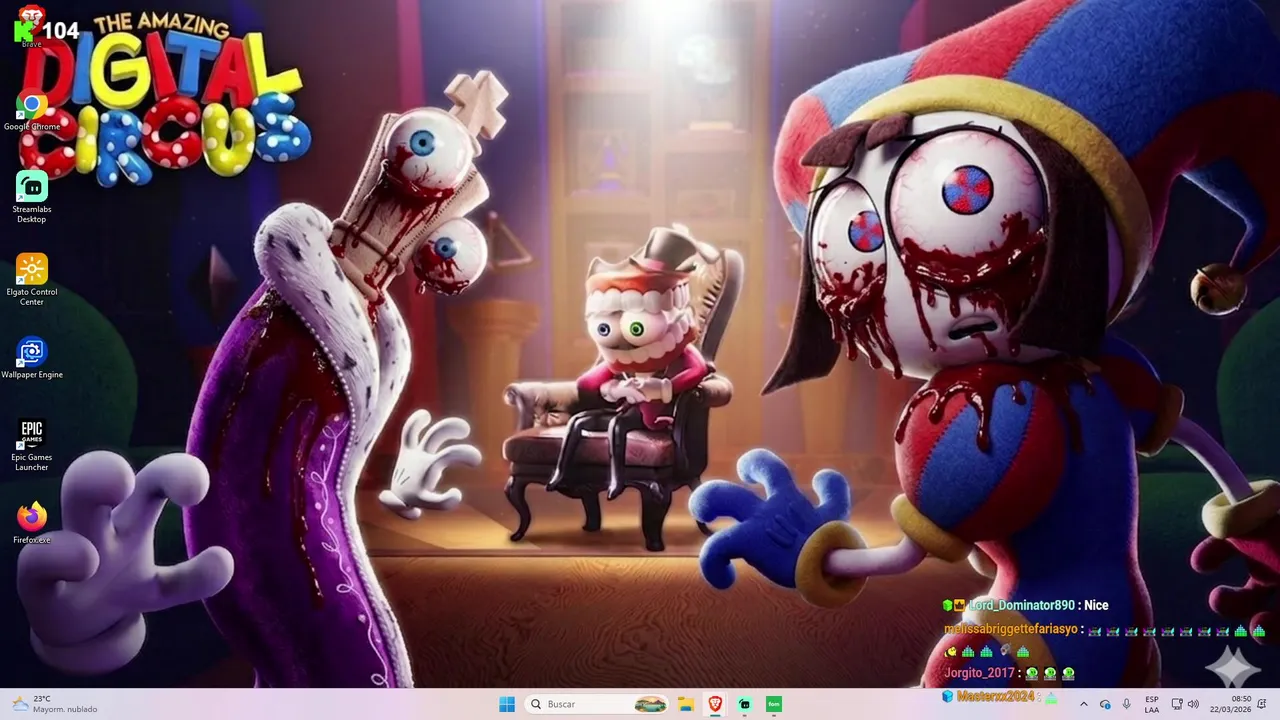Open Epic Games Launcher shortcut
Viewport: 1280px width, 720px height.
[x=31, y=445]
